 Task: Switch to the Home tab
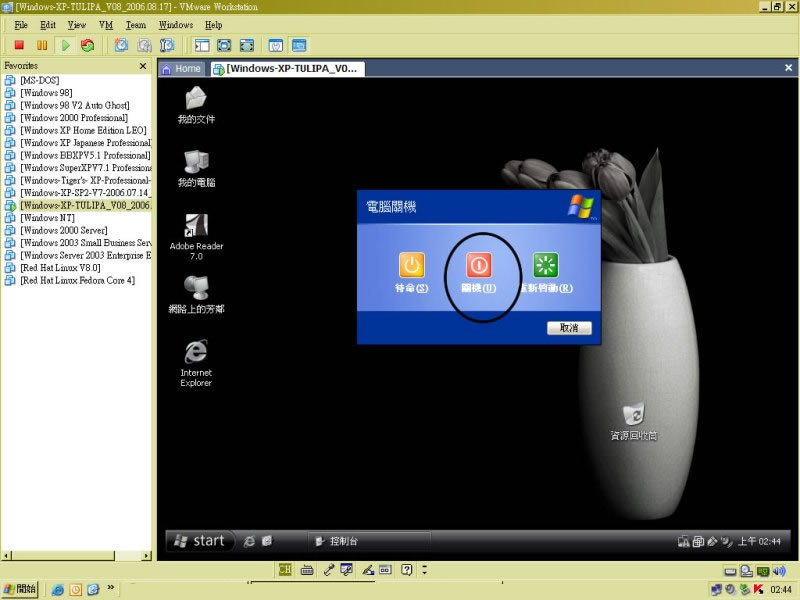(182, 69)
